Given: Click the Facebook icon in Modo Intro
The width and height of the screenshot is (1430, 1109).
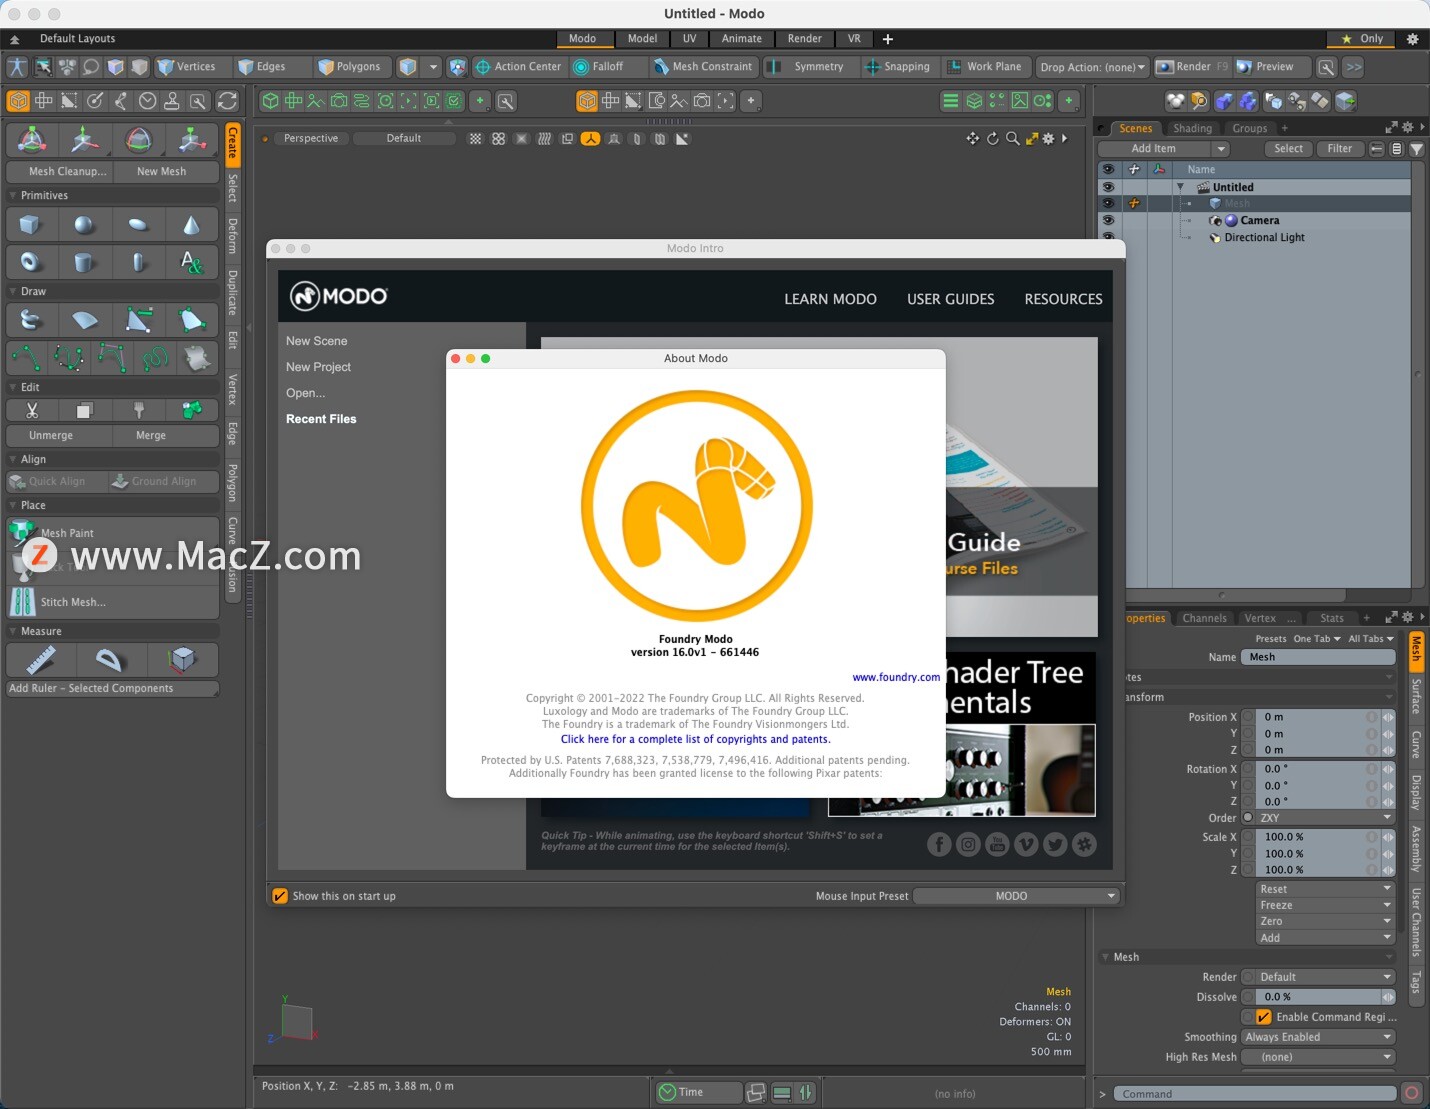Looking at the screenshot, I should pyautogui.click(x=939, y=844).
